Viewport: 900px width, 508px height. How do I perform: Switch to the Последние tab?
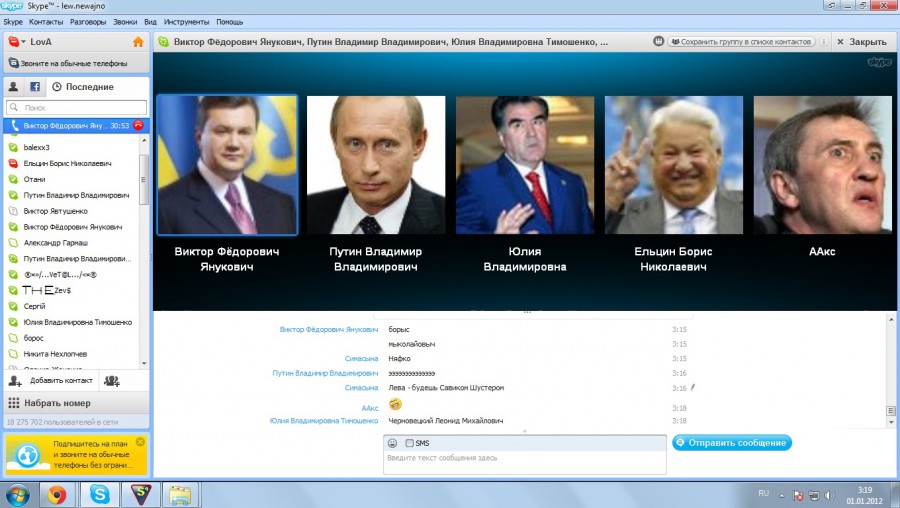click(83, 87)
